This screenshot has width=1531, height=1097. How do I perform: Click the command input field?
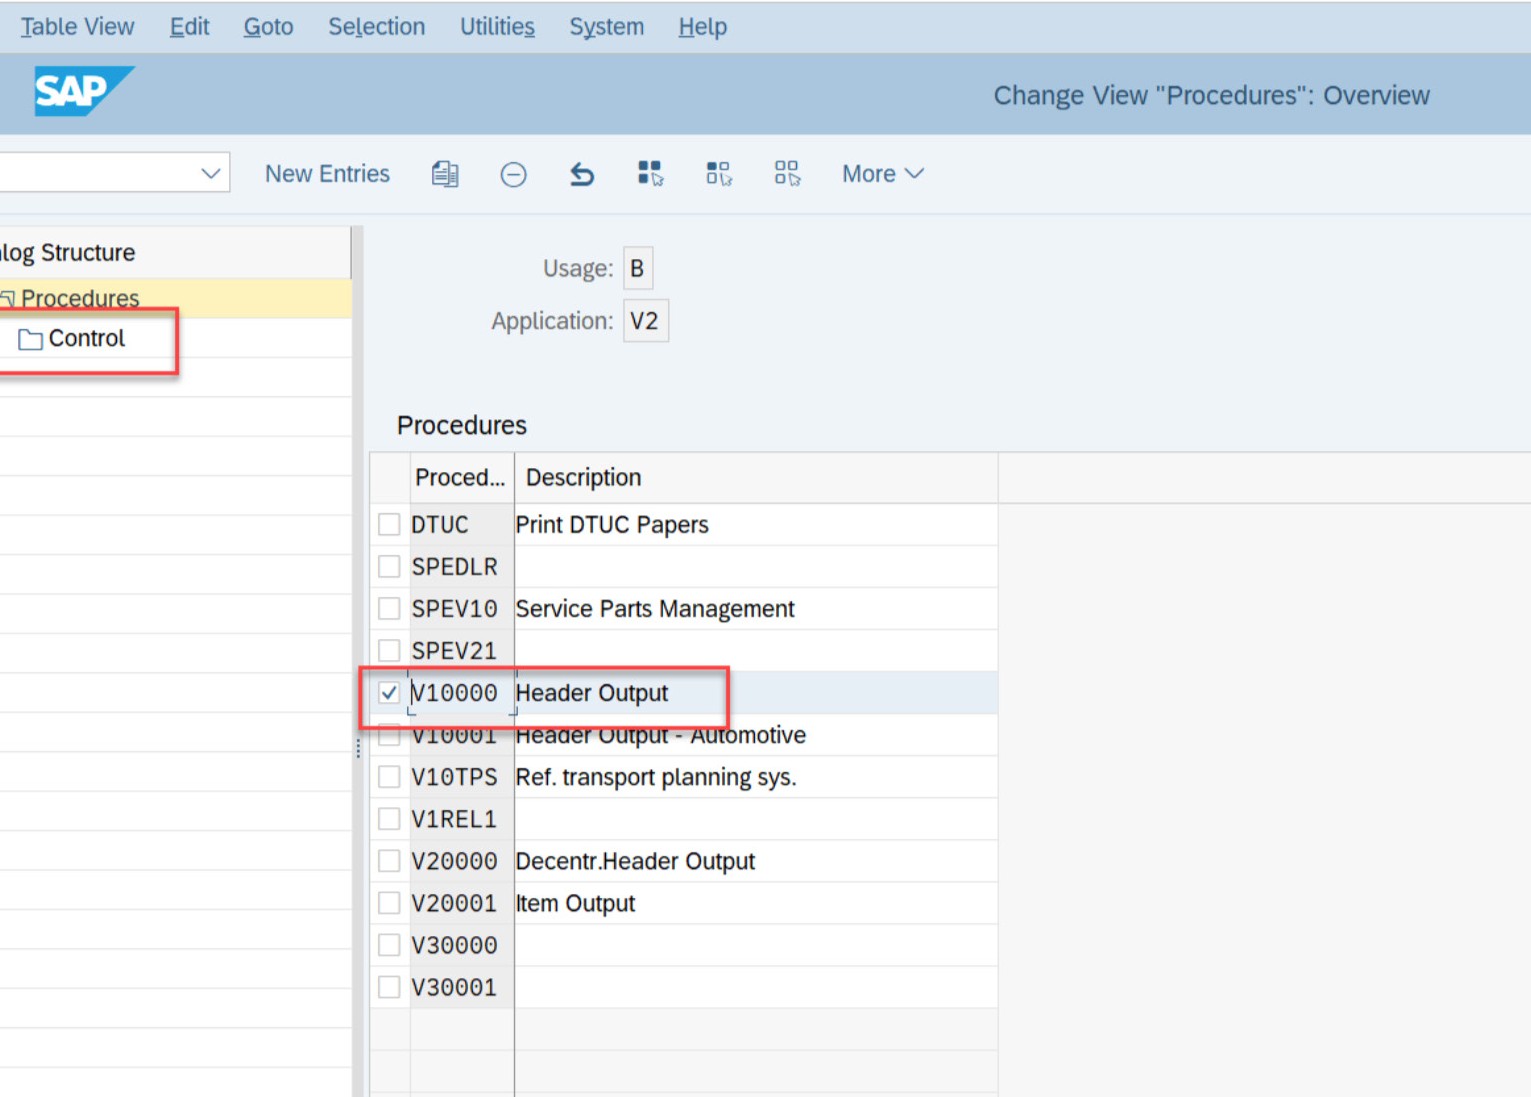[x=115, y=172]
